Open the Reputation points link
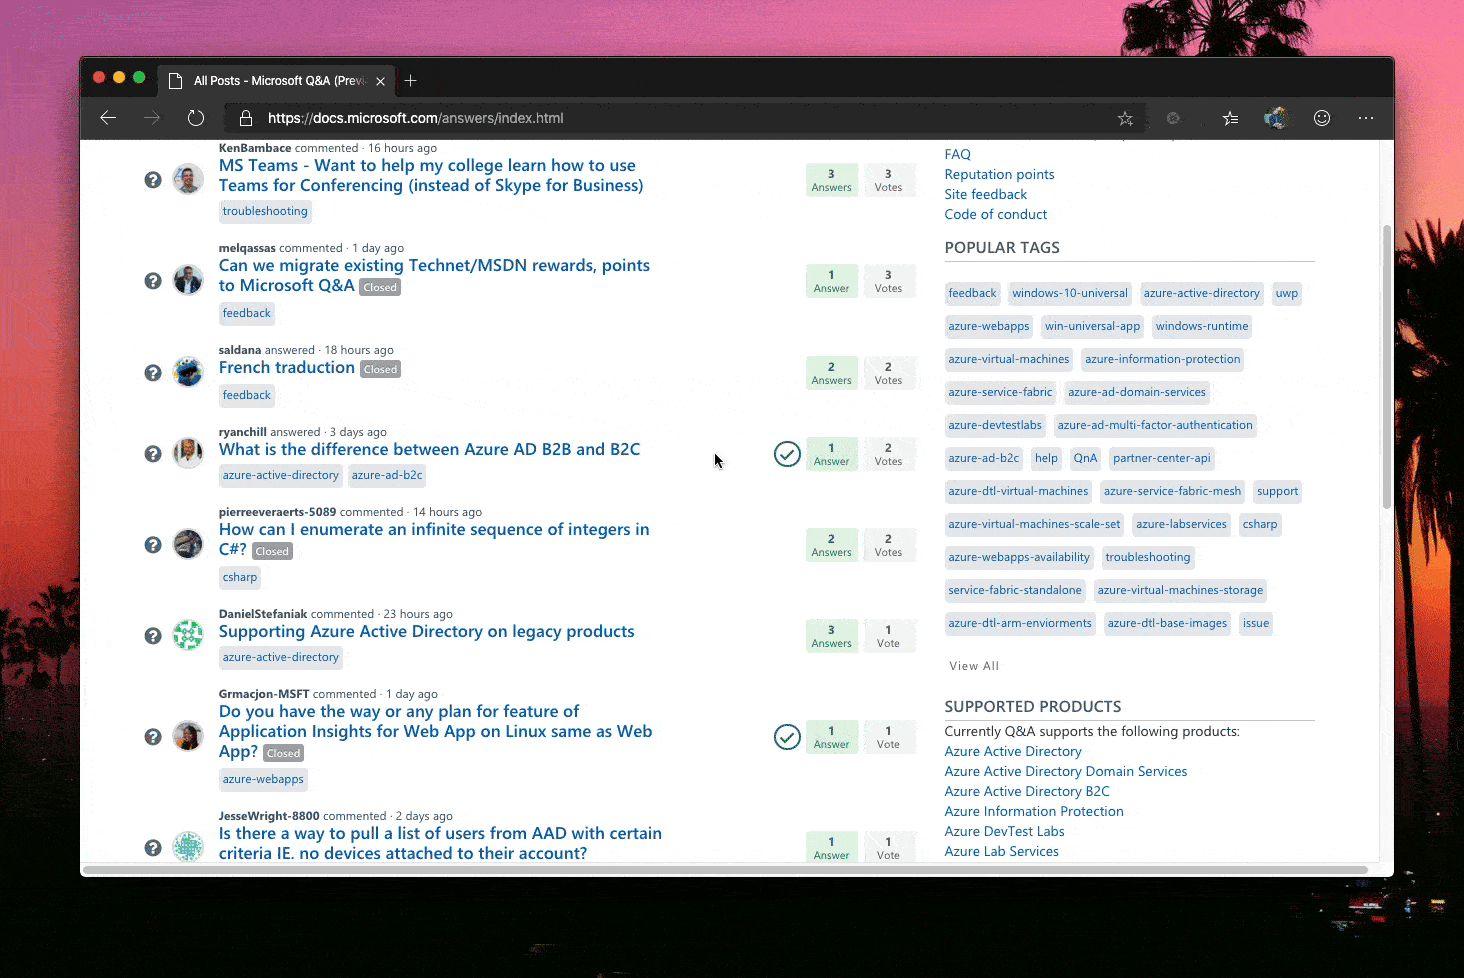Screen dimensions: 1464x978 [x=999, y=174]
